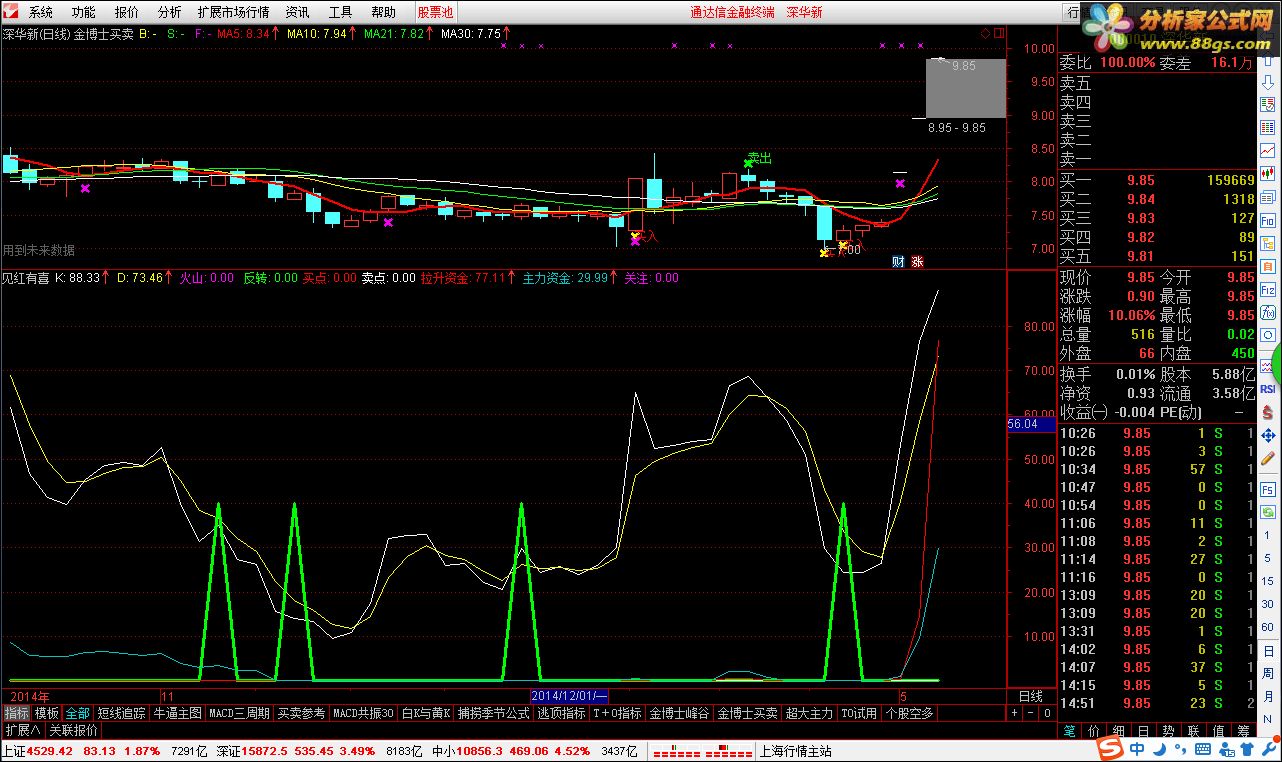Click the green refresh icon
Screen dimensions: 1282x762
pos(1267,511)
